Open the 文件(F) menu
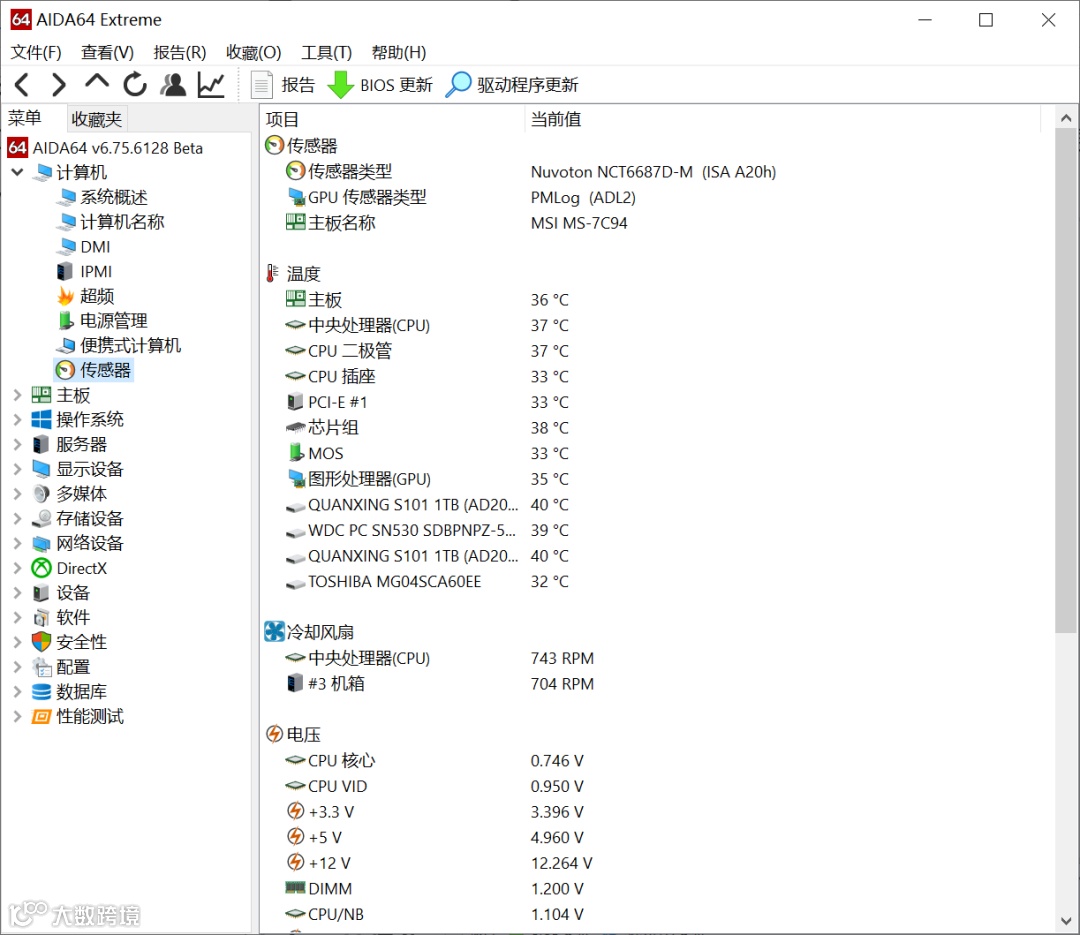The height and width of the screenshot is (935, 1080). [x=36, y=52]
